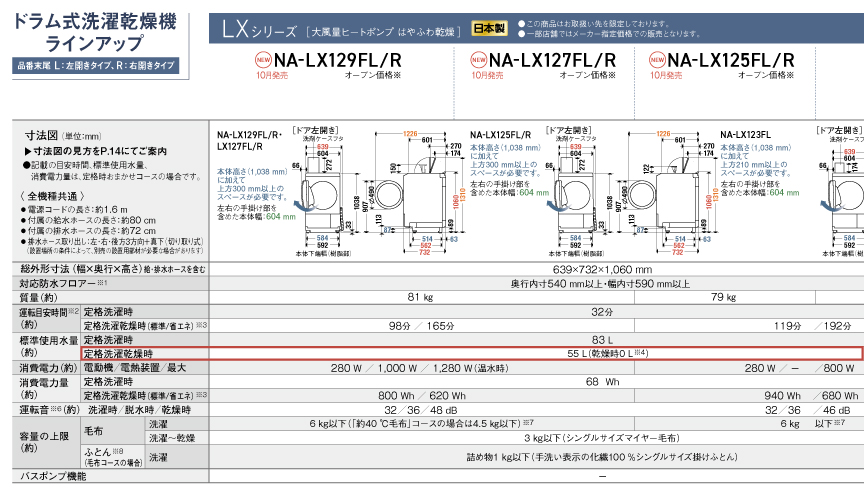
Task: Click the 質量(約) row header
Action: tap(111, 297)
